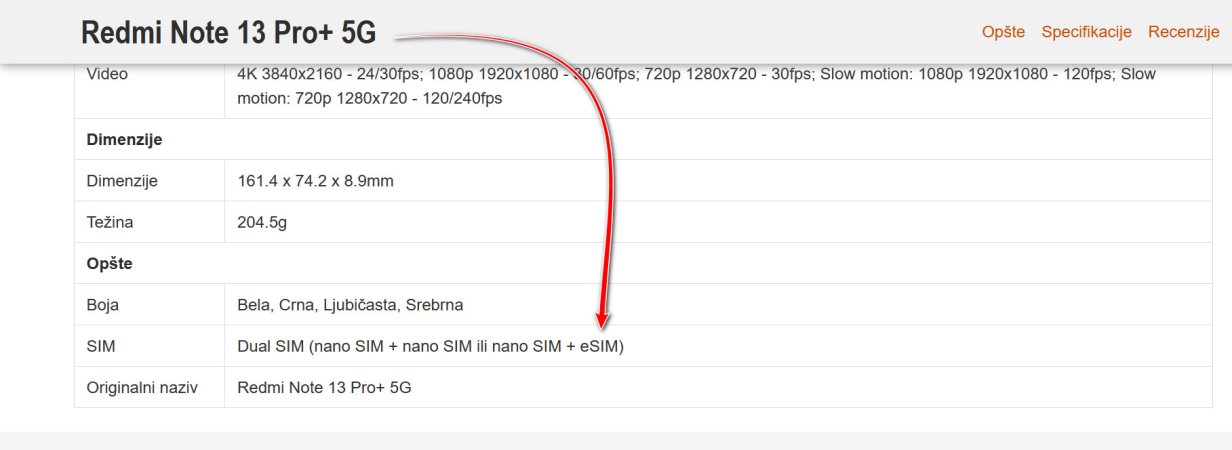Select the Redmi Note 13 Pro+ 5G table value

324,387
